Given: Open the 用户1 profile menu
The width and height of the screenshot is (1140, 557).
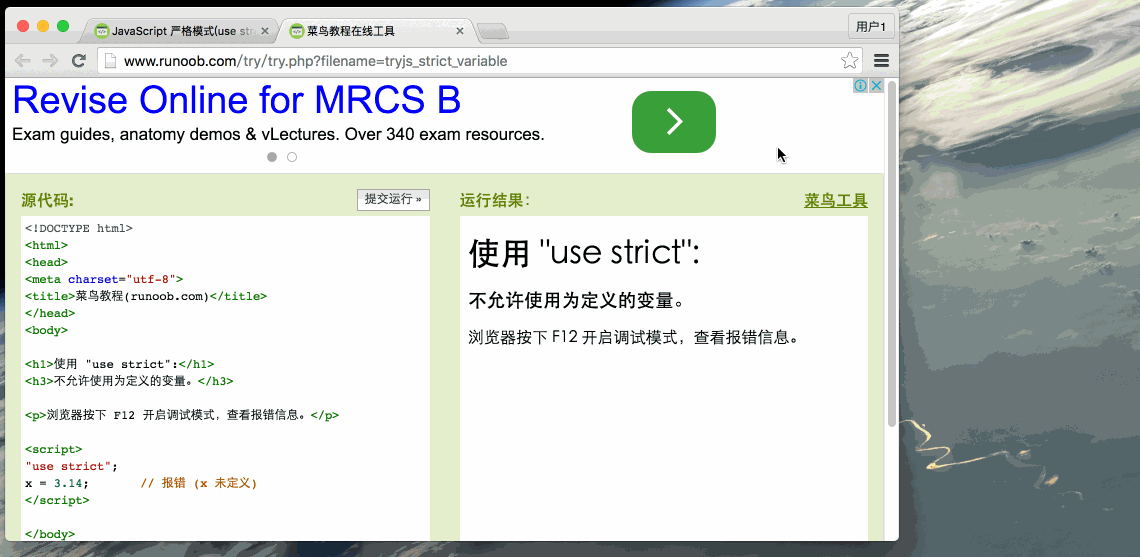Looking at the screenshot, I should click(x=871, y=27).
